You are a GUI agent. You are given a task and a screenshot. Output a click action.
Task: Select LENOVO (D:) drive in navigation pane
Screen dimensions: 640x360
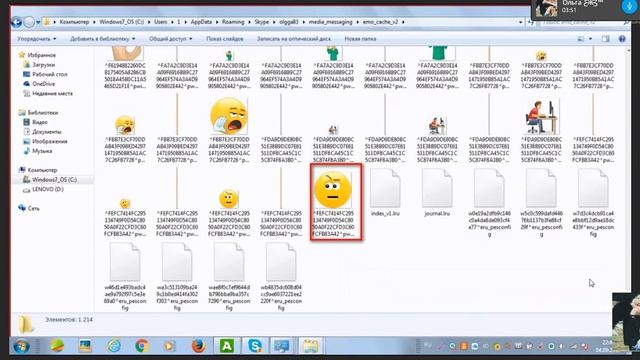tap(48, 189)
